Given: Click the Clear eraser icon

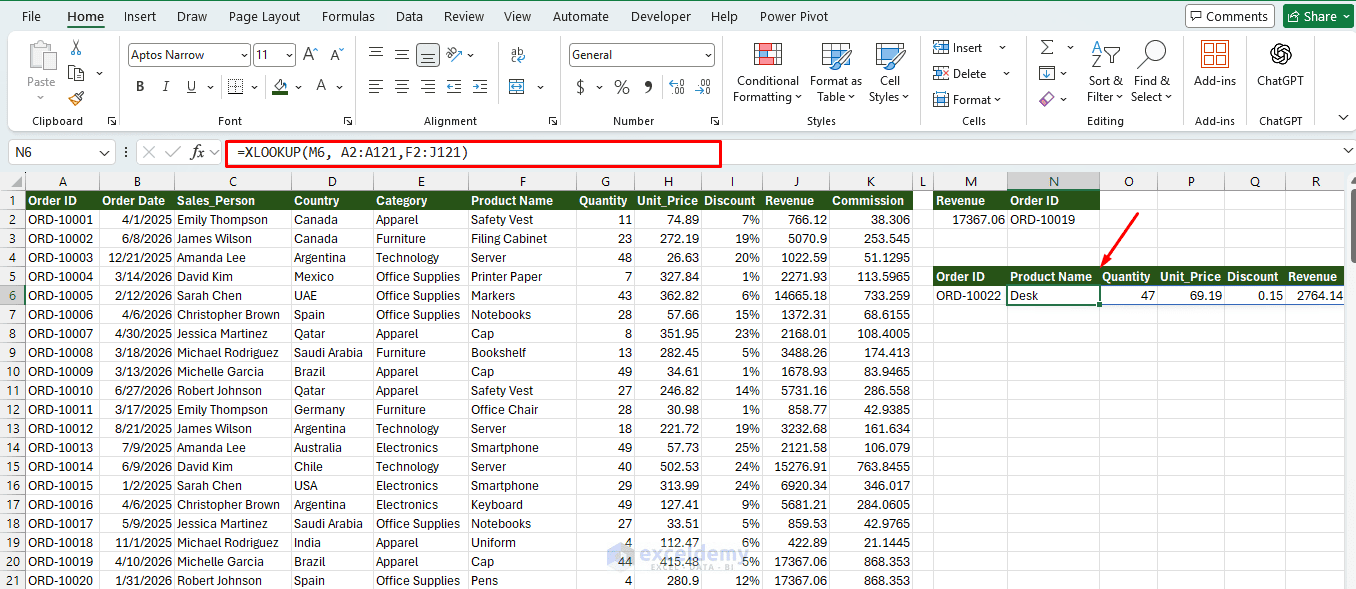Looking at the screenshot, I should tap(1046, 99).
